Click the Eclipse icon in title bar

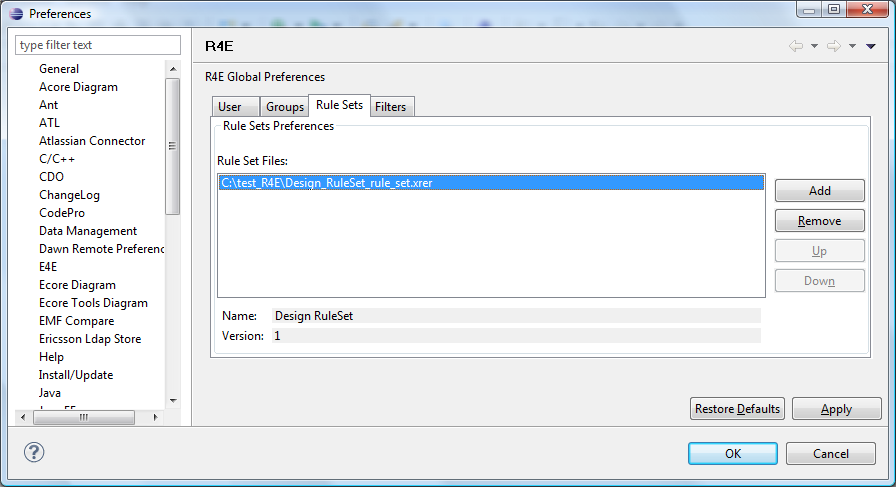tap(16, 13)
